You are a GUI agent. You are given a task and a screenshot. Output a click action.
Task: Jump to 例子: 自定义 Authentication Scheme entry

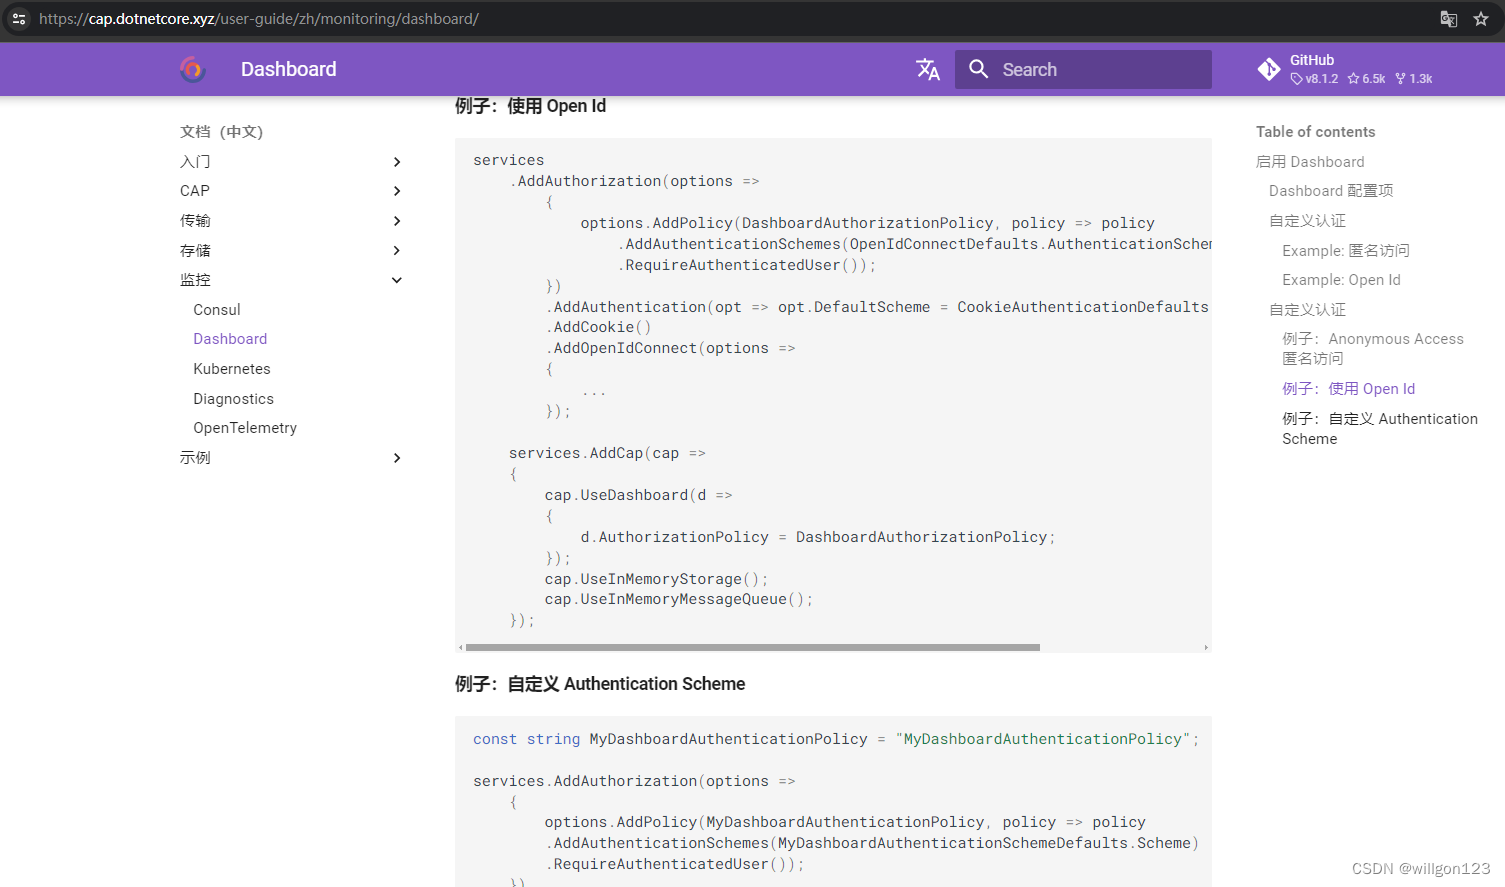[x=1380, y=429]
